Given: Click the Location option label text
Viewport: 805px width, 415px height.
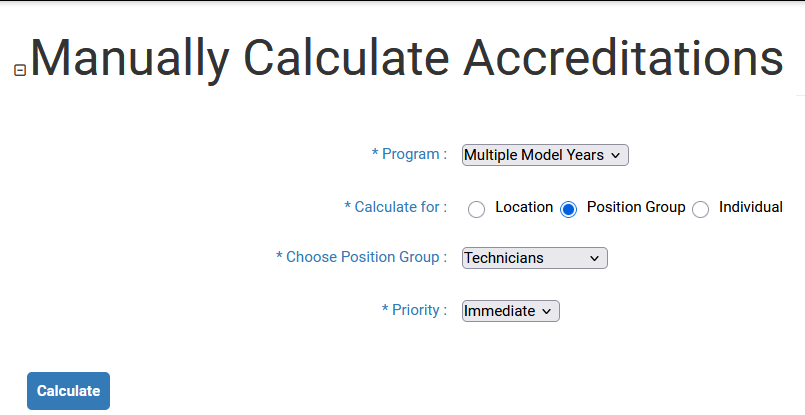Looking at the screenshot, I should click(524, 207).
